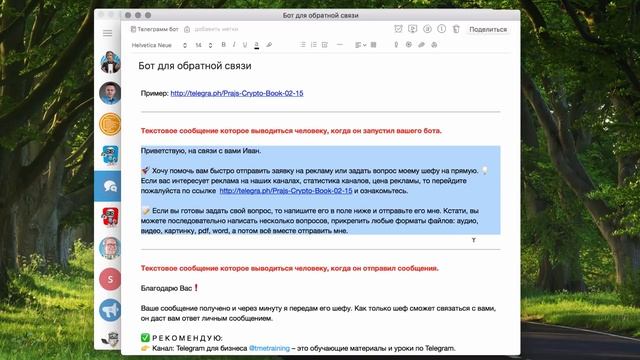Show note info icon
Viewport: 640px width, 360px height.
[442, 29]
